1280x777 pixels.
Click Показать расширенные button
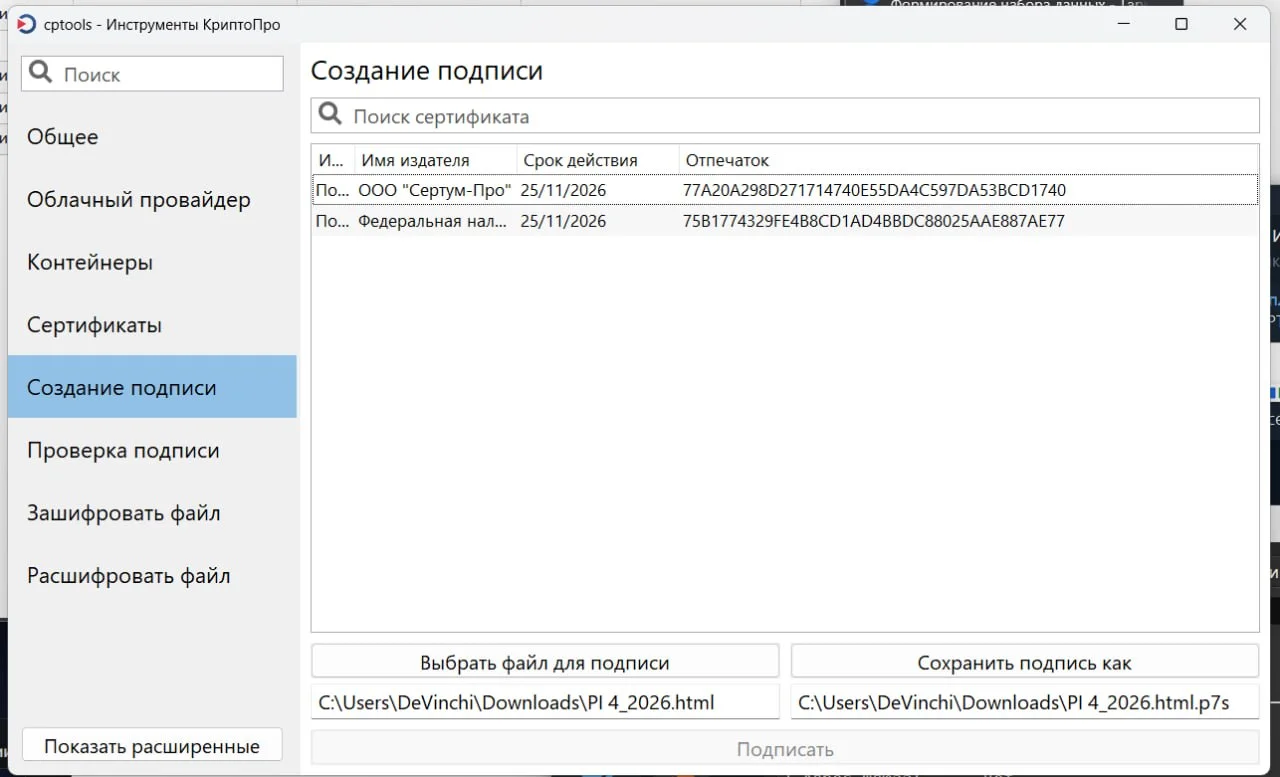coord(152,746)
